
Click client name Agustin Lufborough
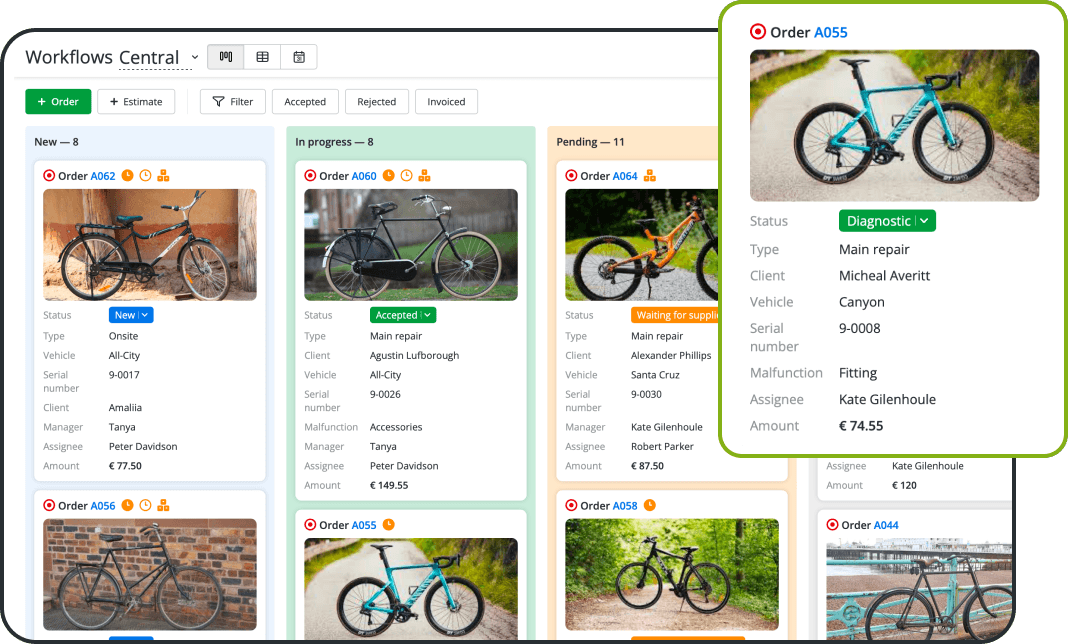pyautogui.click(x=414, y=355)
